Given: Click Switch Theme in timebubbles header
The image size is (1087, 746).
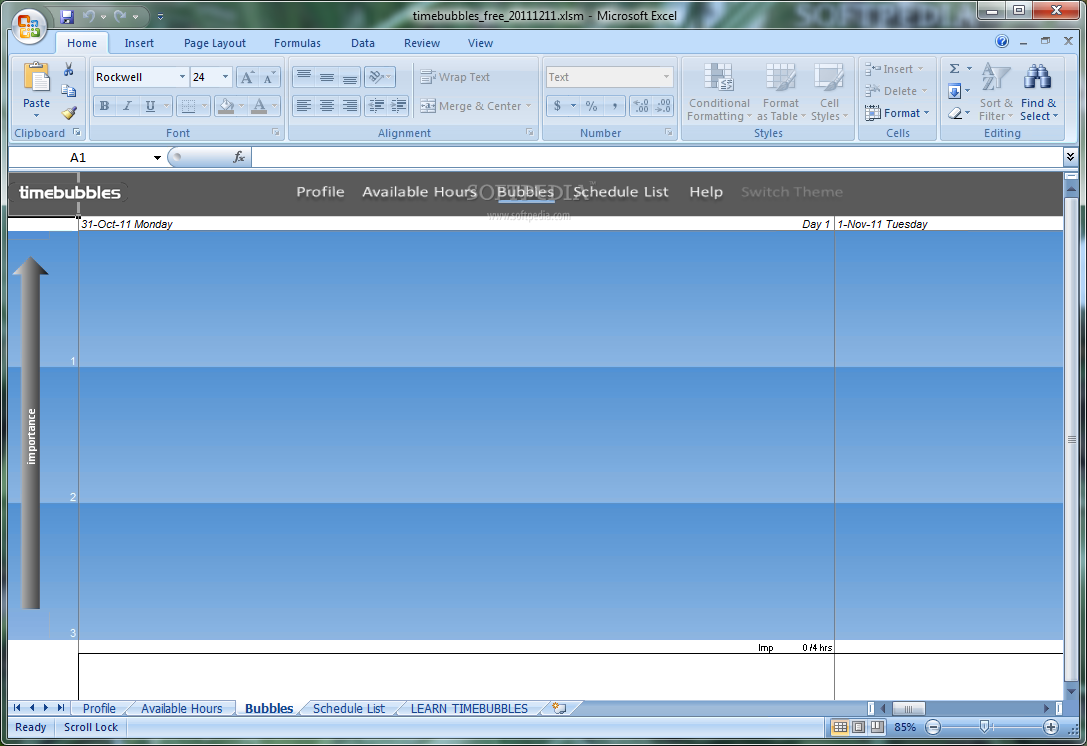Looking at the screenshot, I should coord(792,192).
